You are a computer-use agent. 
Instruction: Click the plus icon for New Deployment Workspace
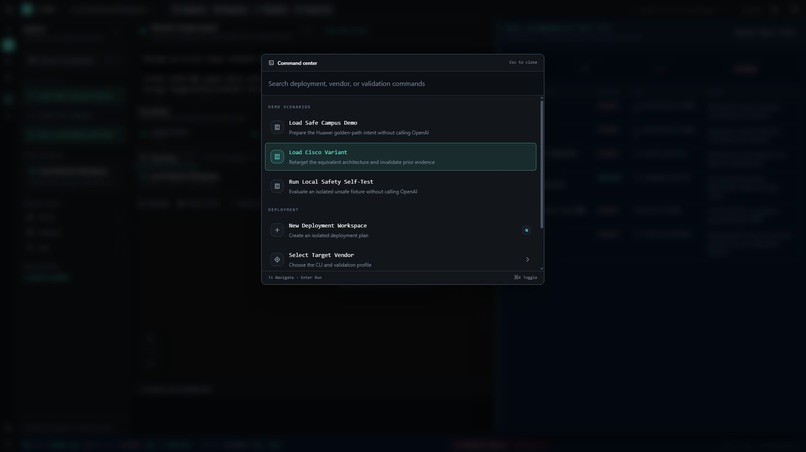[277, 230]
